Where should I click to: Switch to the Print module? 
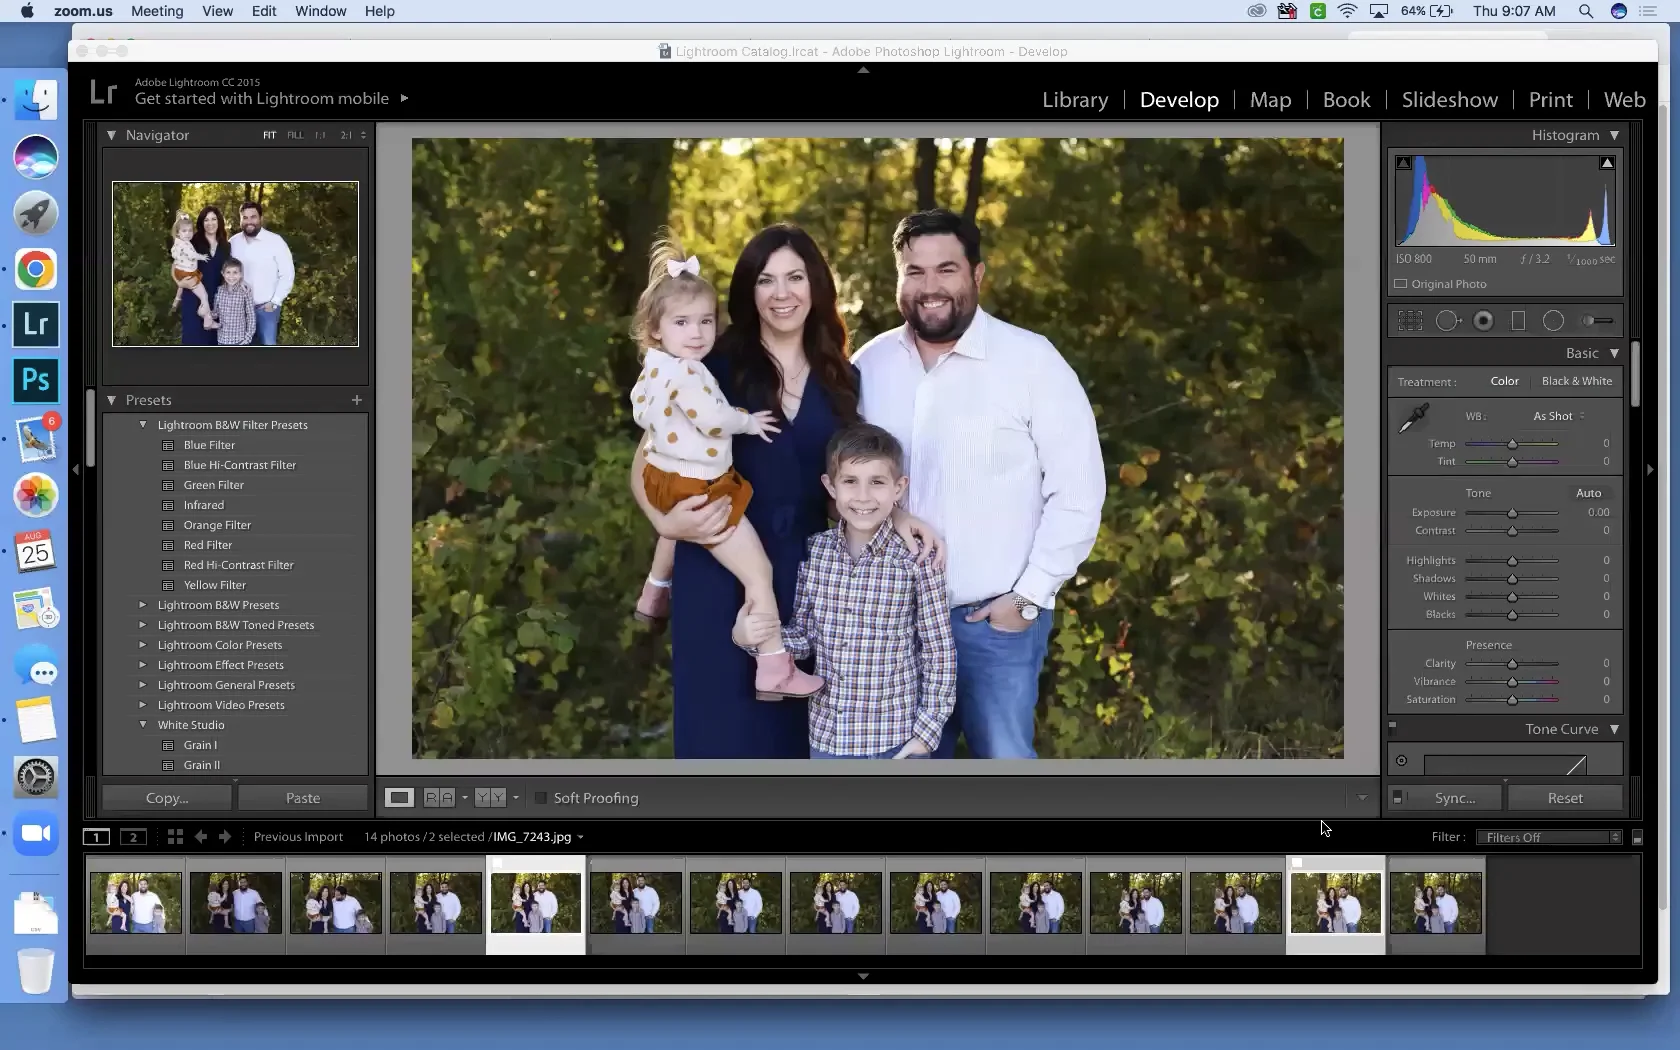coord(1550,100)
